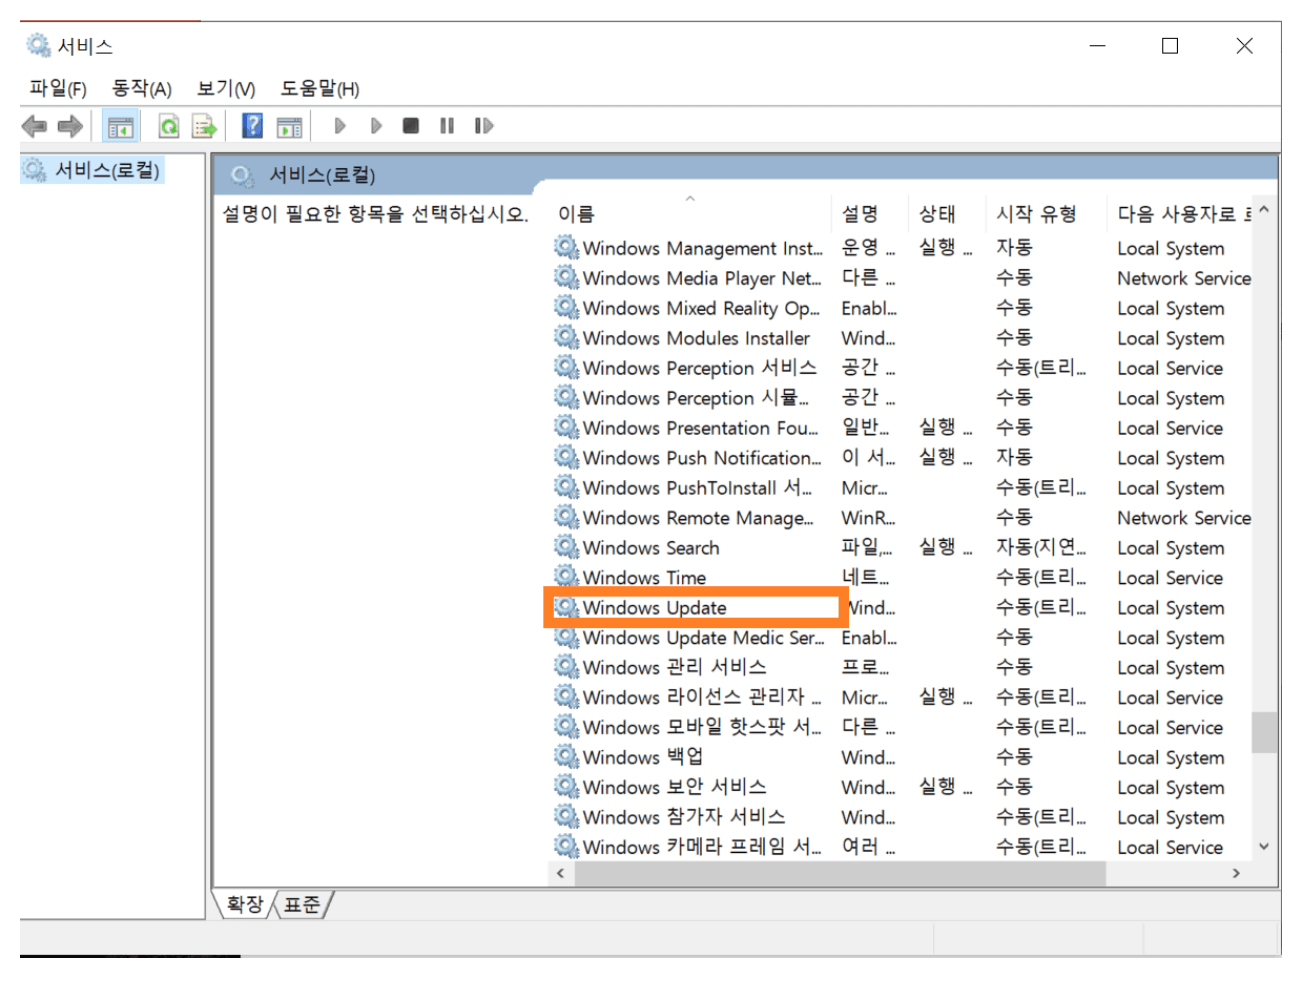The width and height of the screenshot is (1304, 982).
Task: Click gear icon of Windows Modules Installer row
Action: [567, 337]
